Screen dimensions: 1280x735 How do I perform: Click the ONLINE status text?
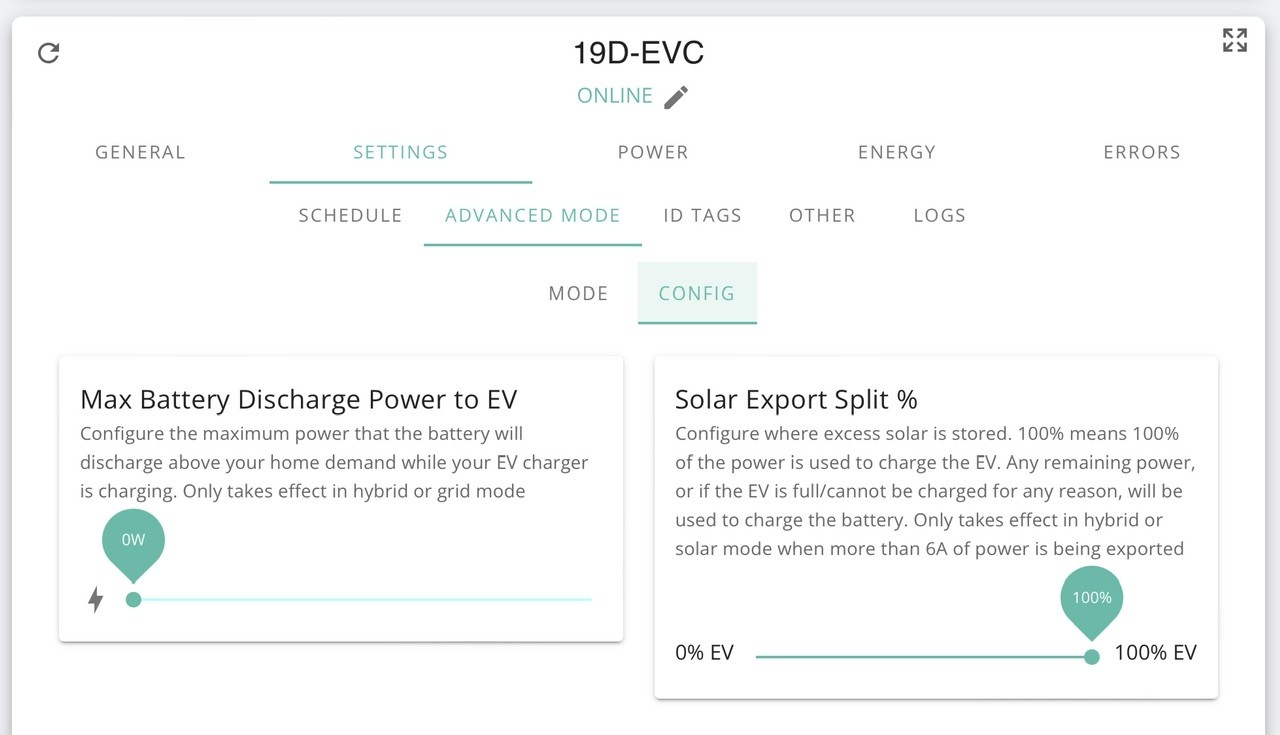[x=615, y=96]
